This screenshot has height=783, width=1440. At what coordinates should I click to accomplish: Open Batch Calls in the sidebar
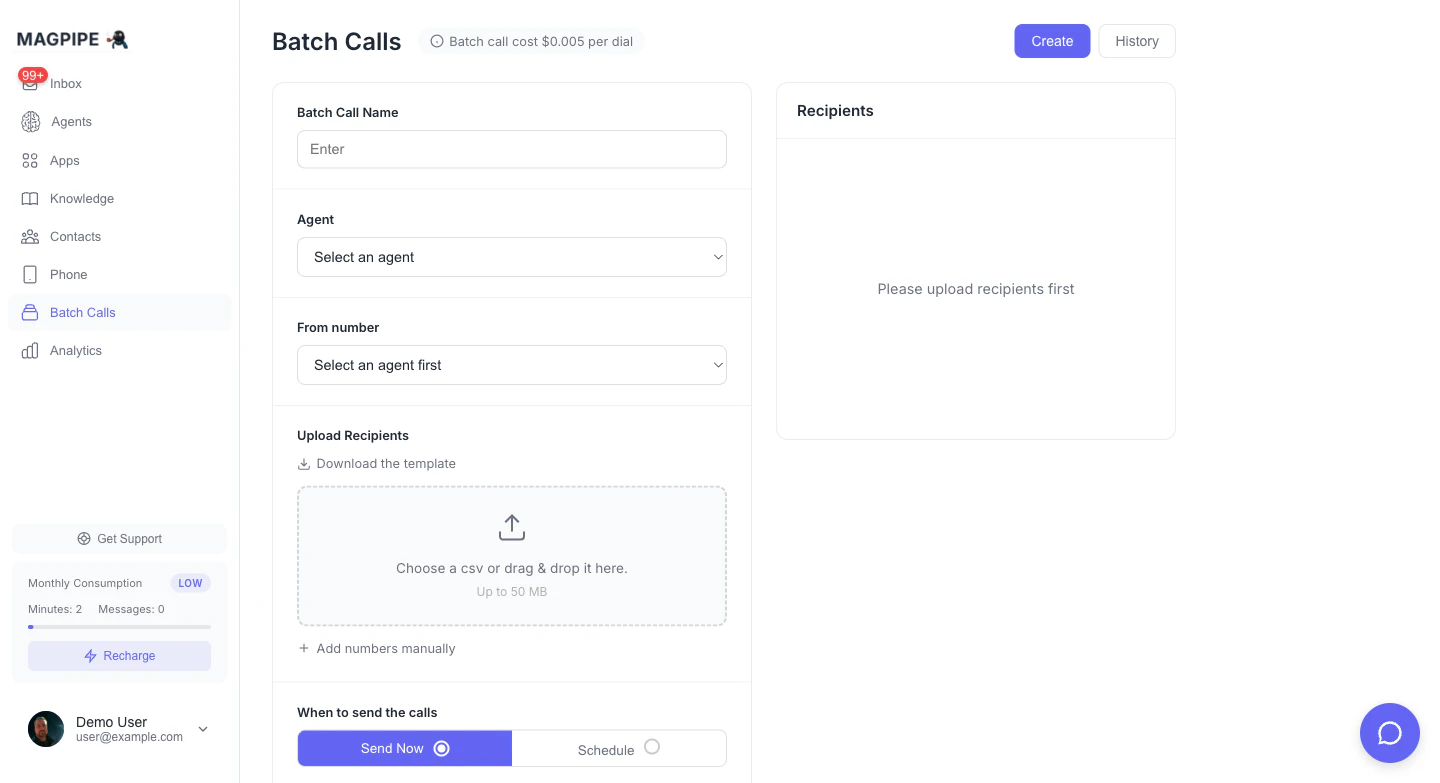point(82,312)
